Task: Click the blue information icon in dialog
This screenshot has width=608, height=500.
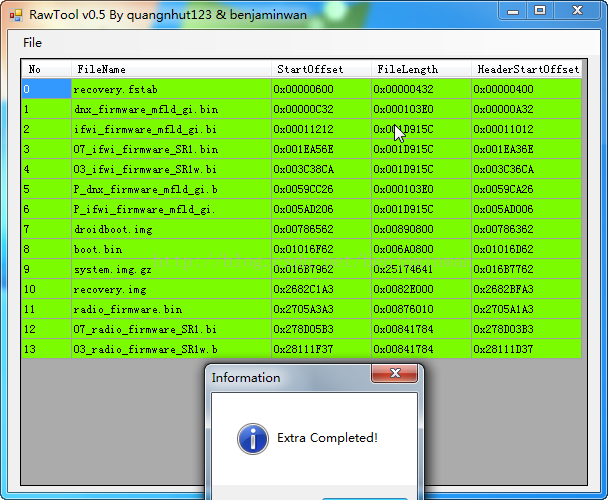Action: (251, 438)
